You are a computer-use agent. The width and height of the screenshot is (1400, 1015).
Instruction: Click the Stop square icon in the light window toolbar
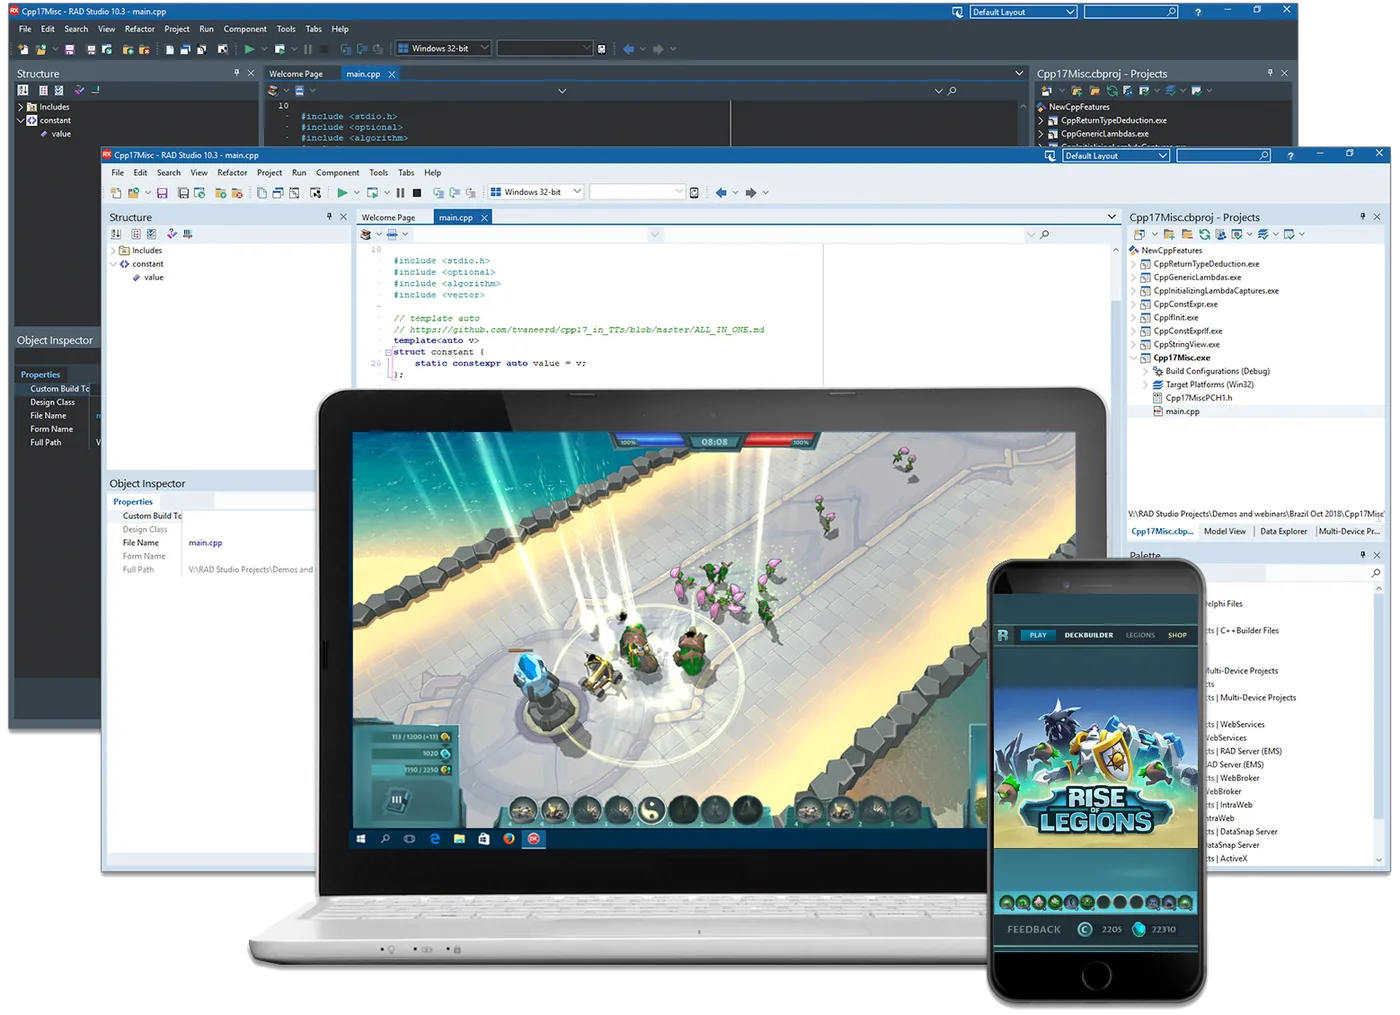417,192
